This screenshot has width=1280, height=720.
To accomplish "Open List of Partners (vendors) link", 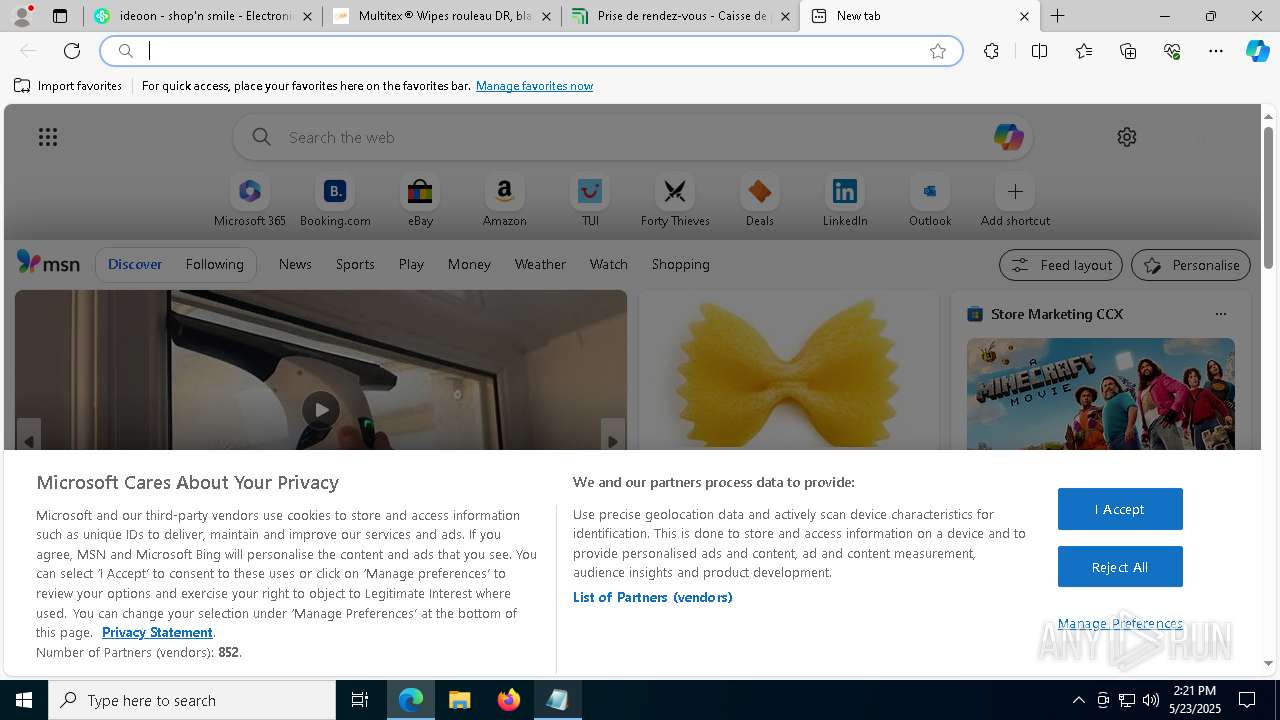I will pyautogui.click(x=653, y=597).
